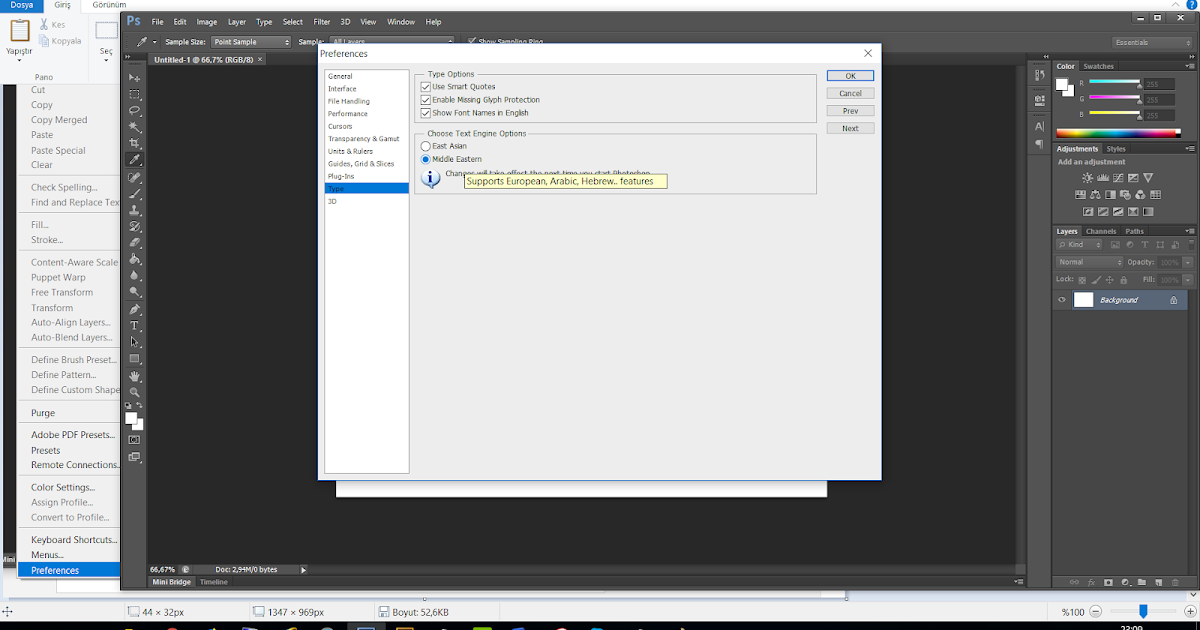Select the Eyedropper tool in the toolbar
The width and height of the screenshot is (1200, 630).
point(134,160)
